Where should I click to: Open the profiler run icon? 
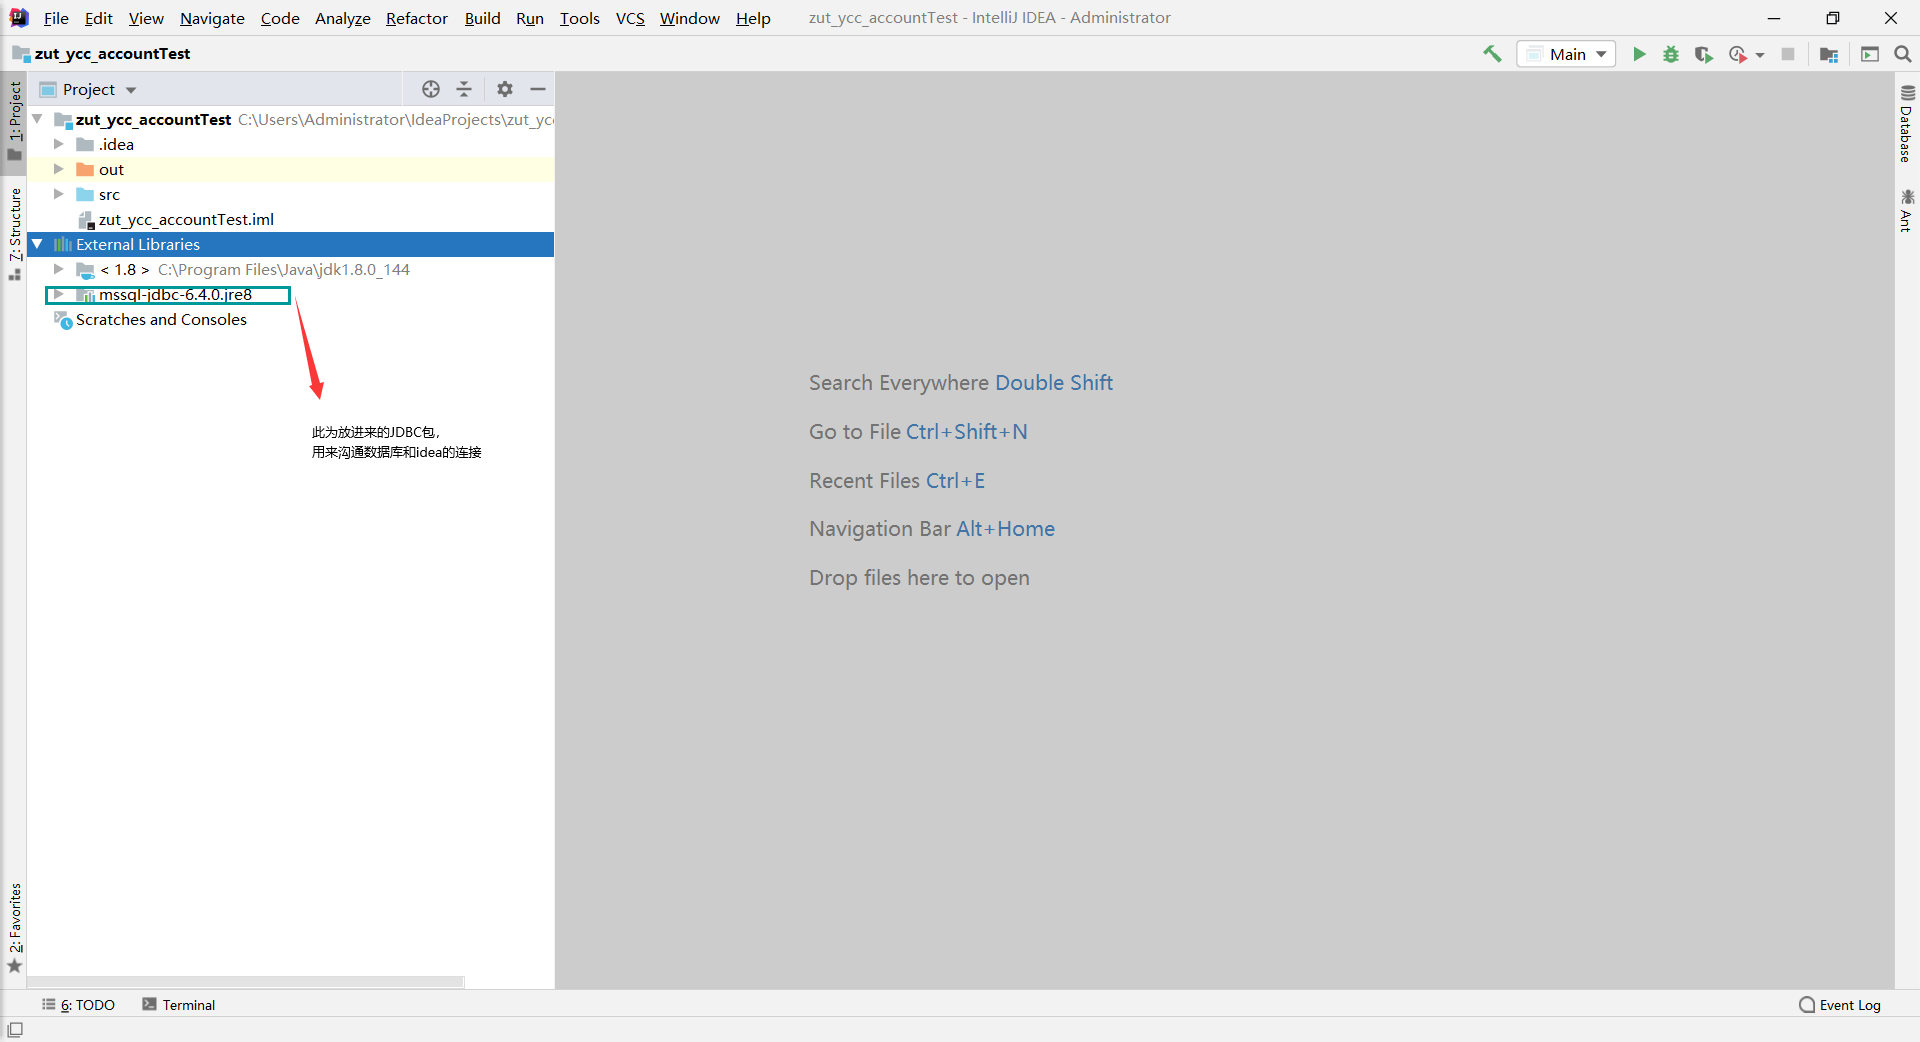(x=1738, y=54)
